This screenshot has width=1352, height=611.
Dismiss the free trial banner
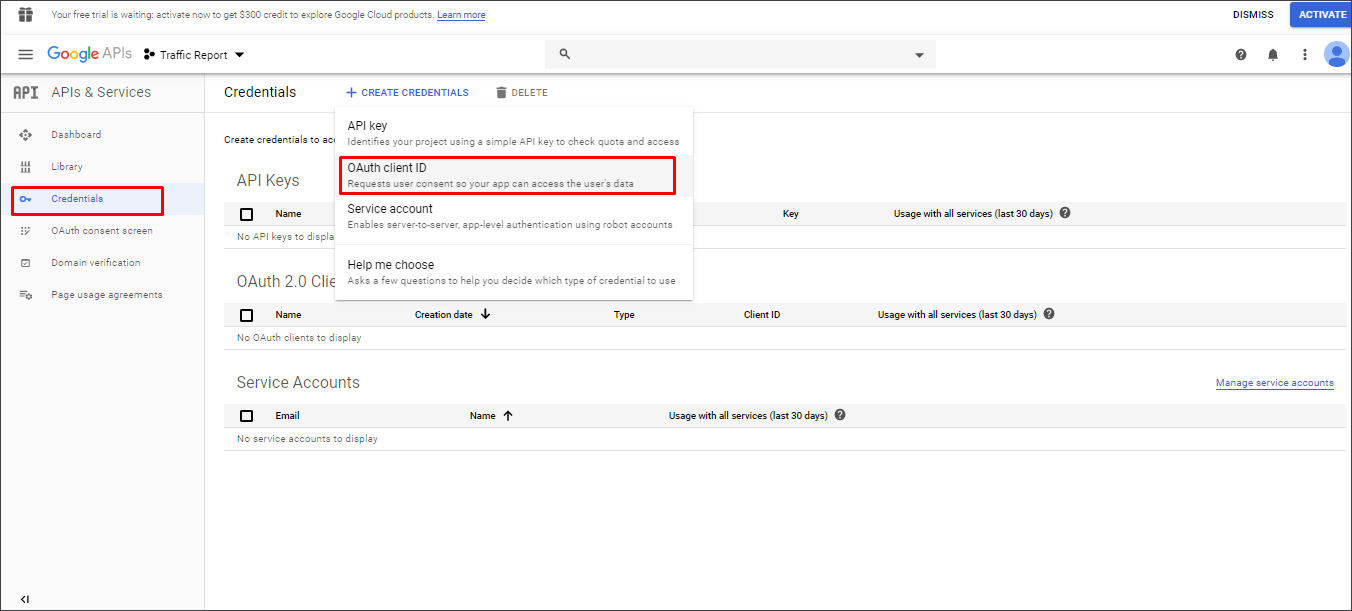click(x=1253, y=15)
